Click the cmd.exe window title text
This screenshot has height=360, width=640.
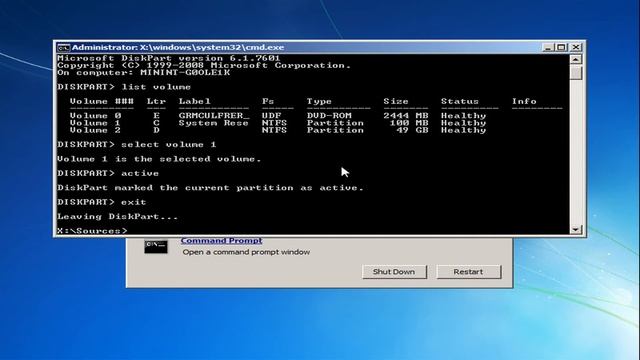pyautogui.click(x=178, y=47)
